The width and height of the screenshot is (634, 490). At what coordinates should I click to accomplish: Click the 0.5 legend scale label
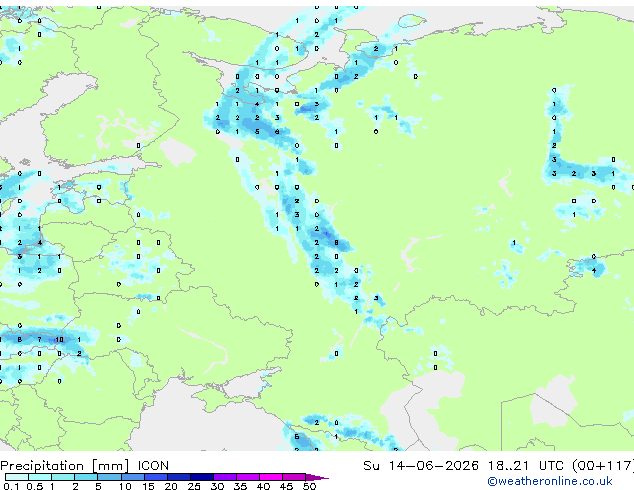[x=34, y=486]
